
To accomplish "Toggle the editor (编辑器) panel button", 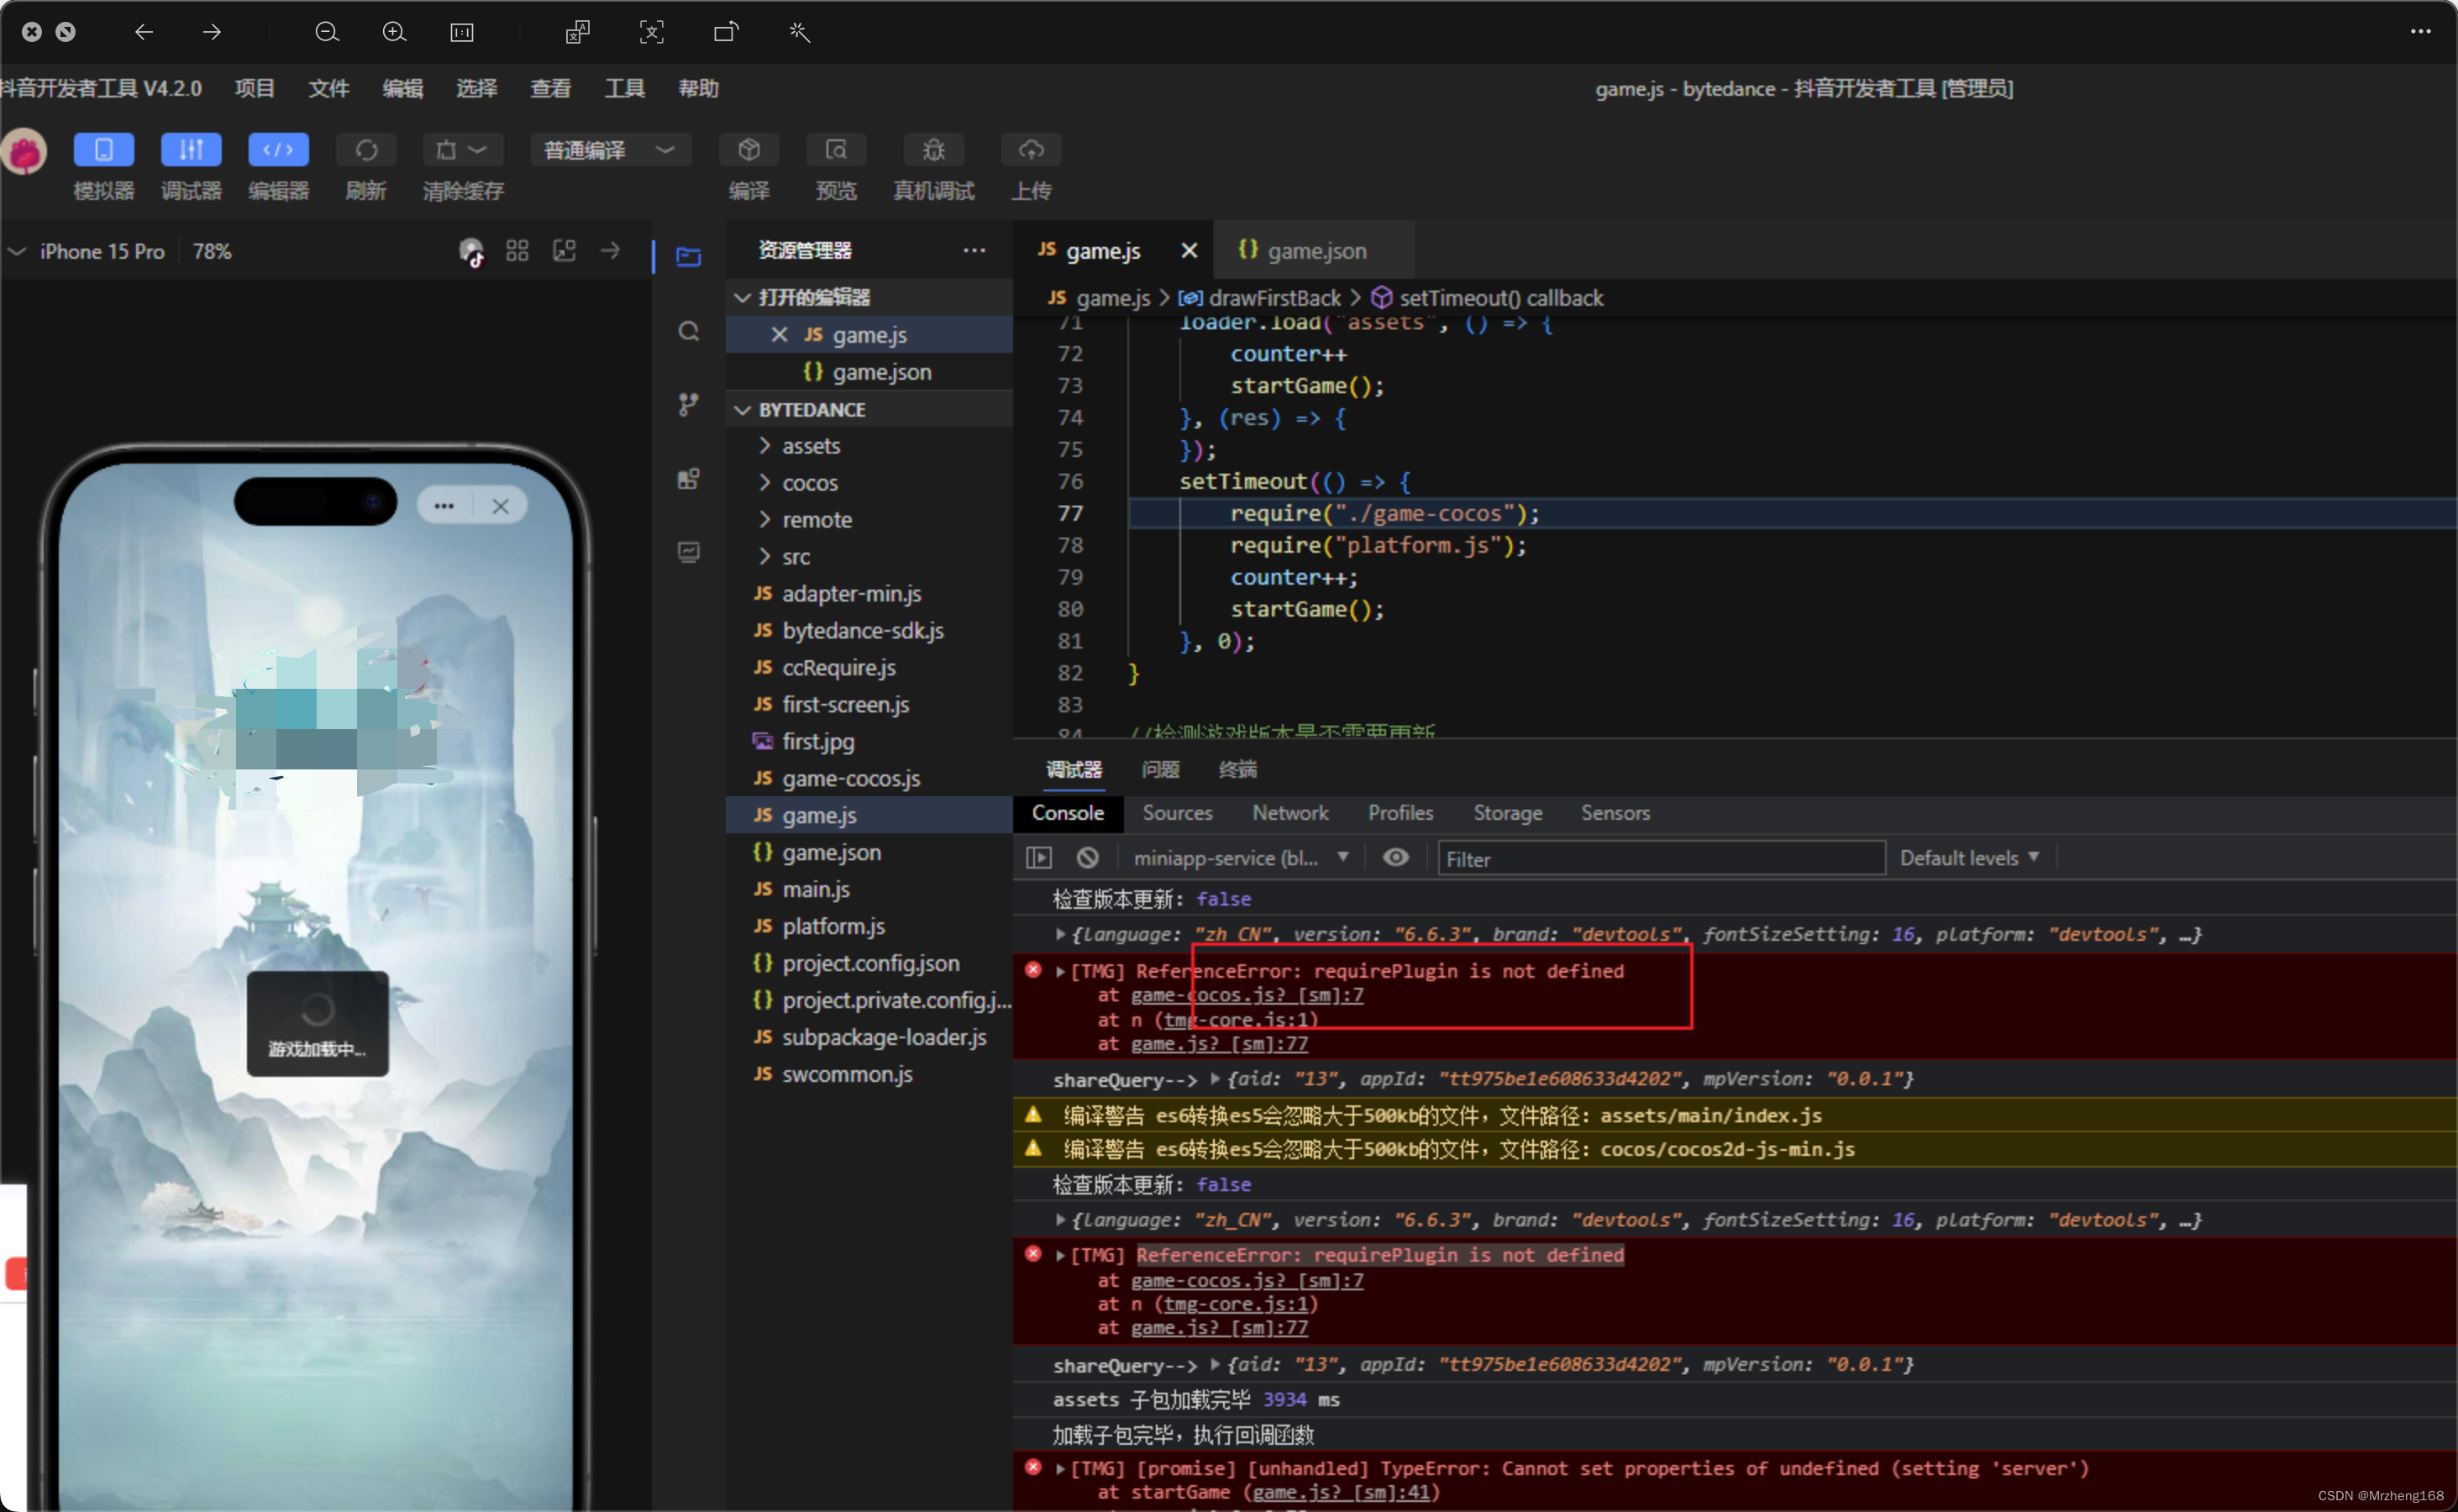I will coord(278,150).
